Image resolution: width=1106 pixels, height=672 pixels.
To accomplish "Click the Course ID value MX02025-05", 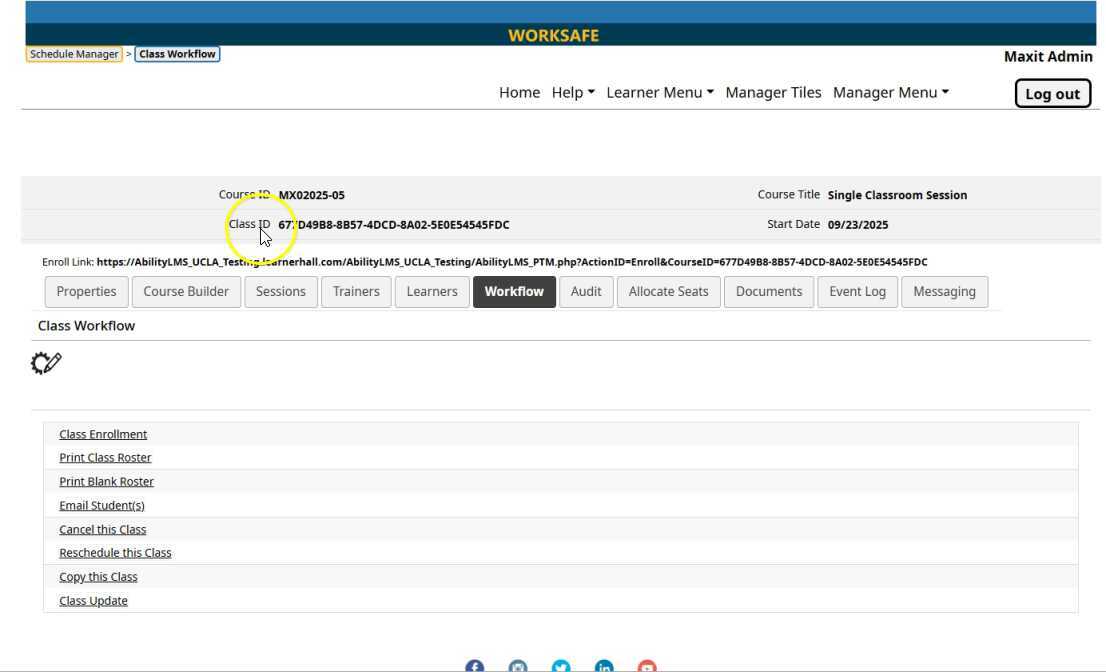I will tap(312, 195).
